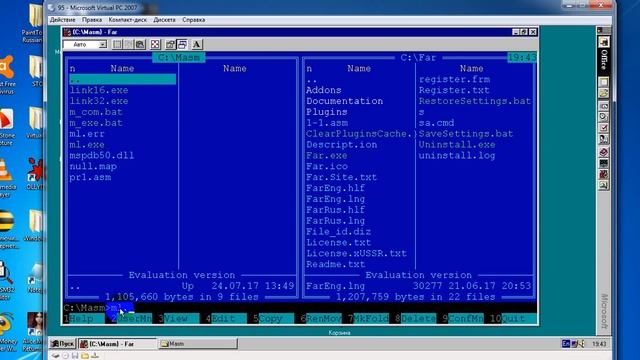Click the Office shortcut bar top icon
This screenshot has width=640, height=360.
tap(604, 42)
